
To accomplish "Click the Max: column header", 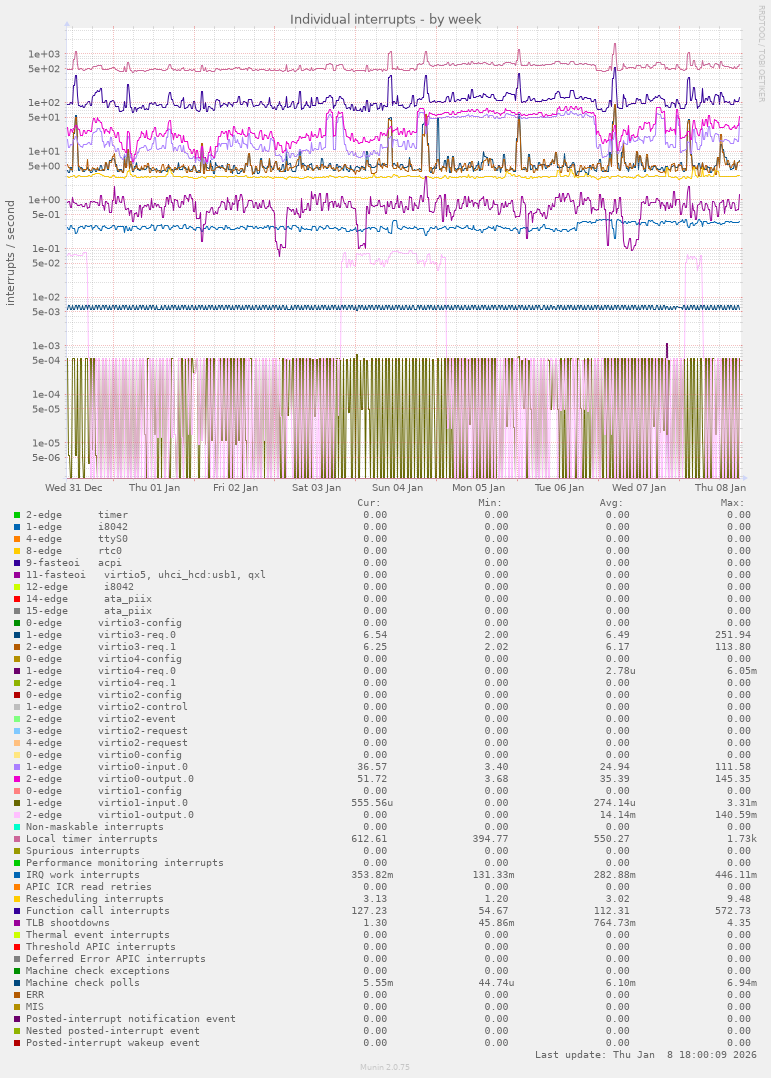I will (732, 503).
